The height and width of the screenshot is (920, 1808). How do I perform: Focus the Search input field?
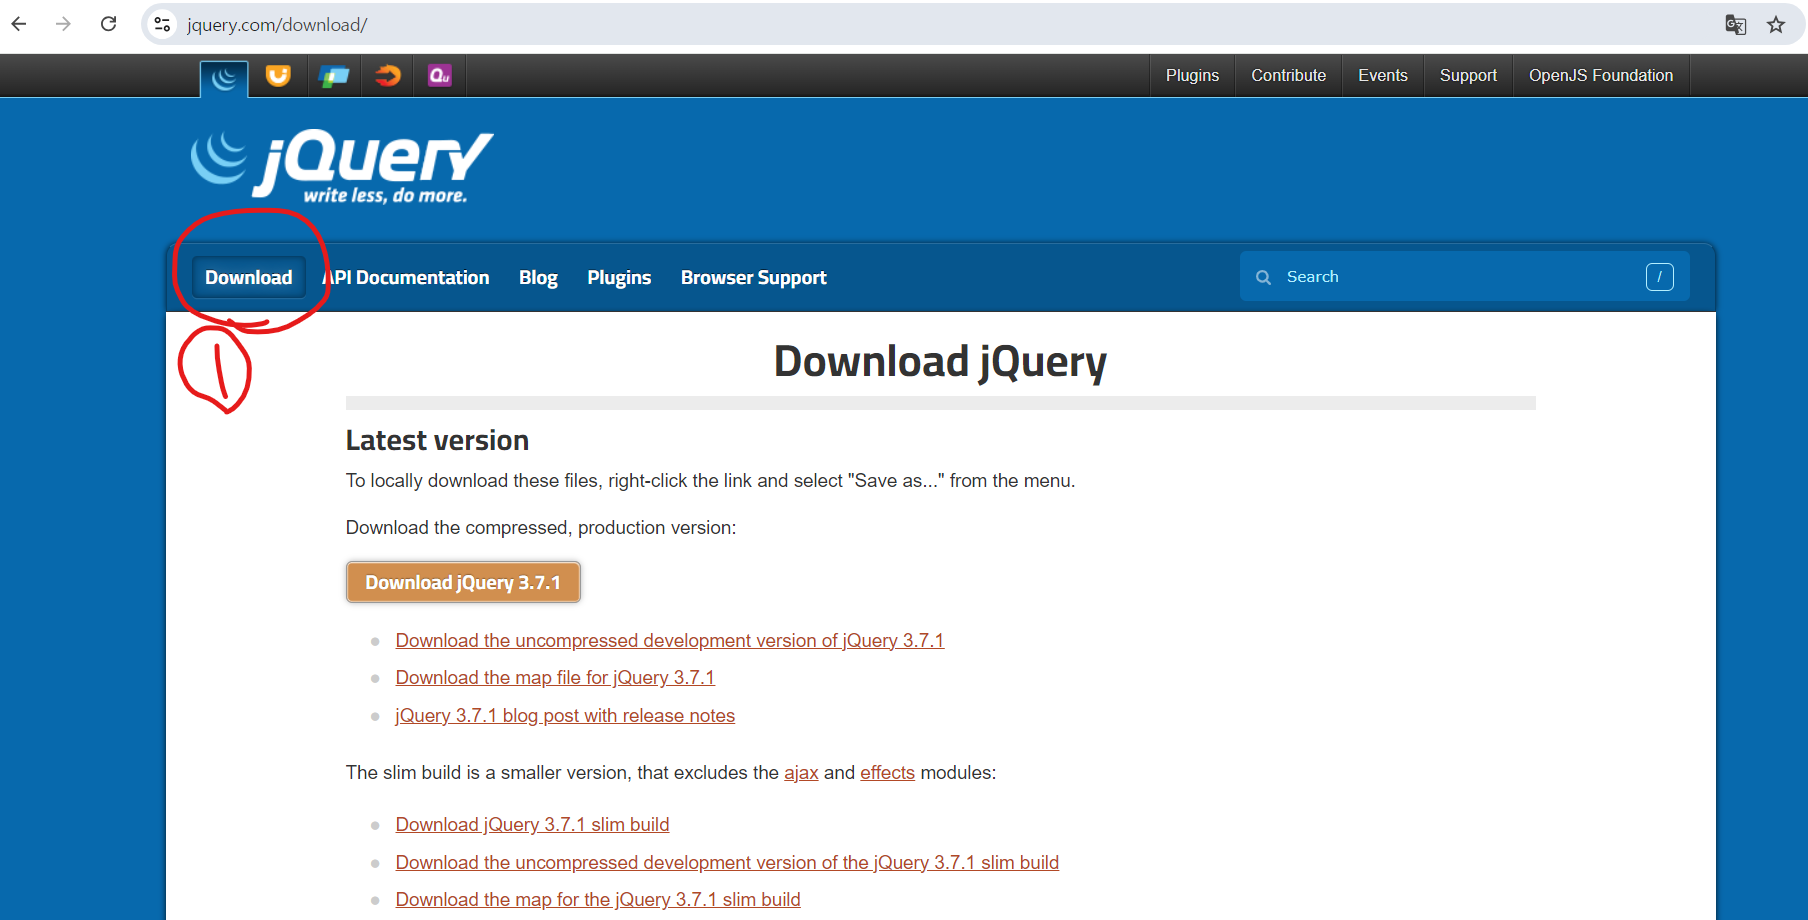[1464, 277]
